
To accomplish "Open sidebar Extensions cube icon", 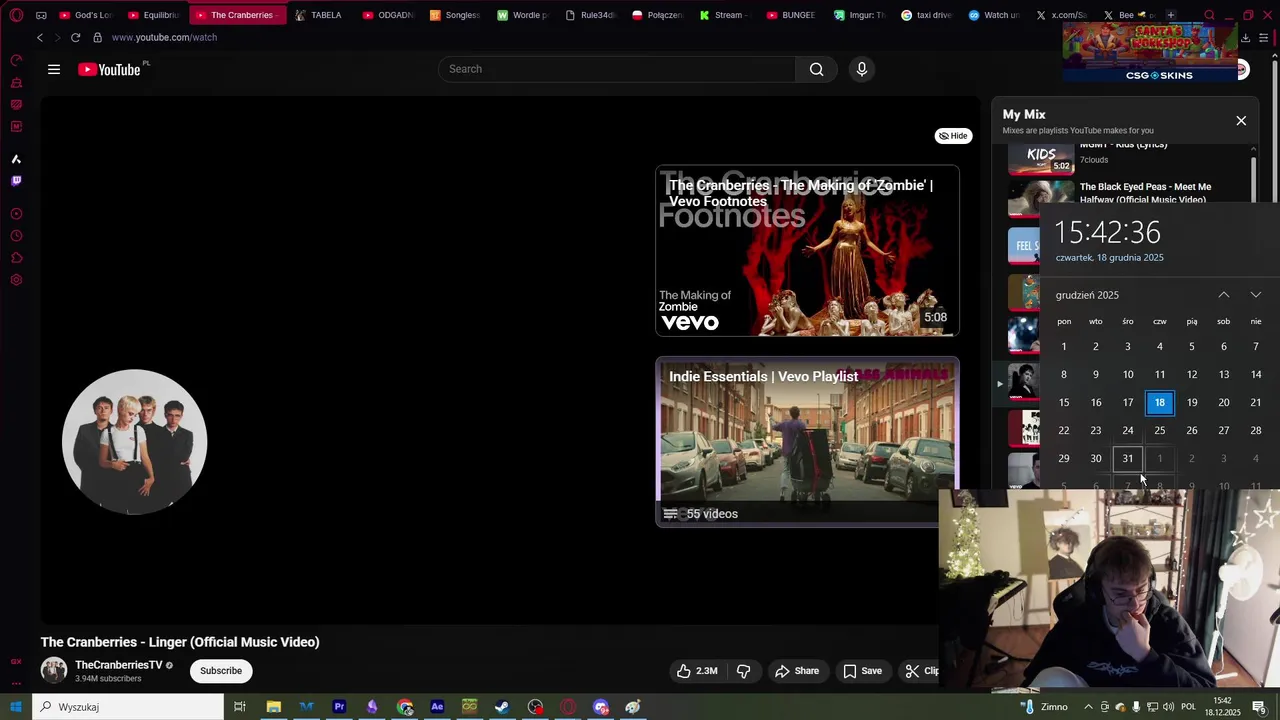I will click(16, 258).
